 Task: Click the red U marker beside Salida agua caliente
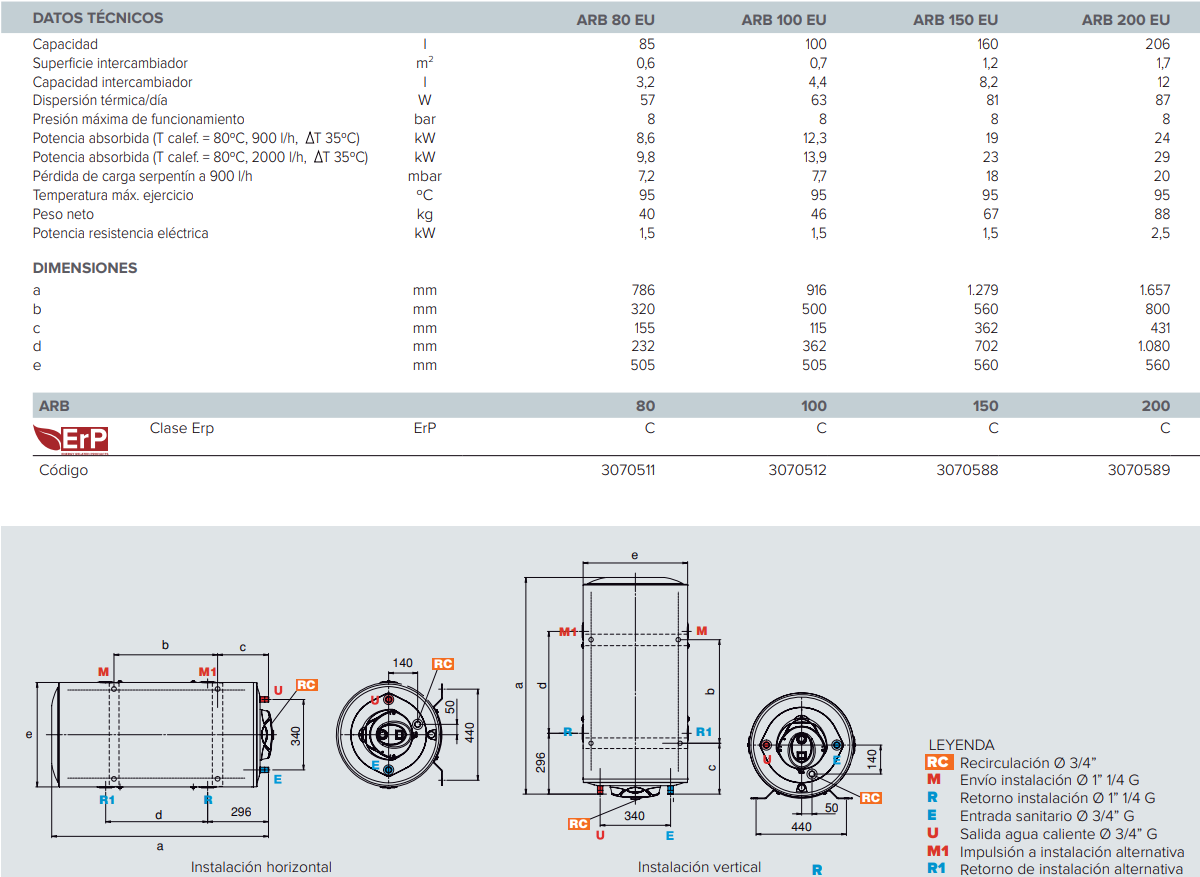tap(933, 833)
